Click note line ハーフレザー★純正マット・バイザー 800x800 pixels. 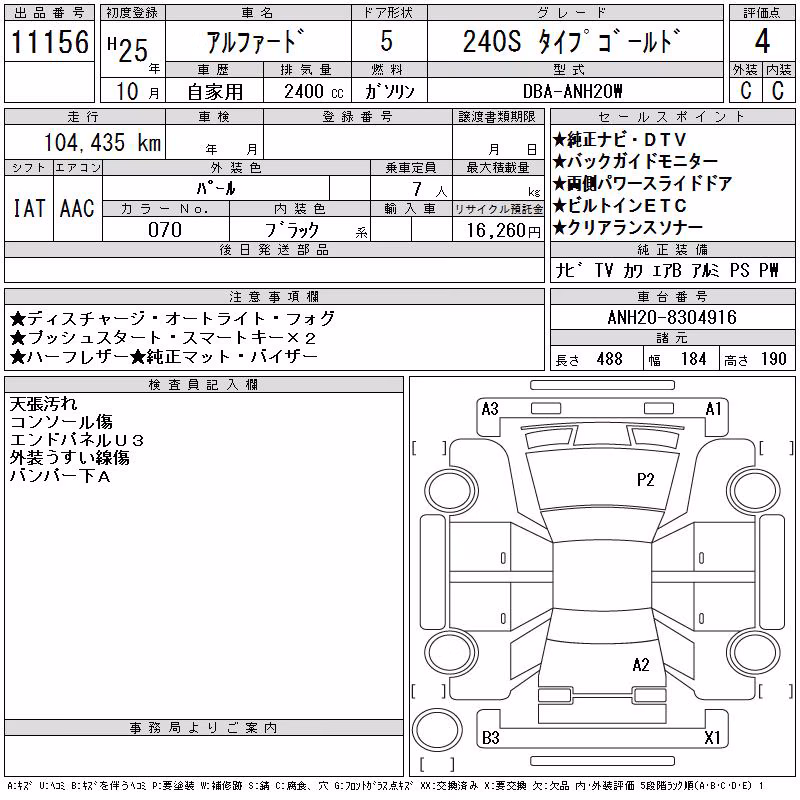pyautogui.click(x=164, y=357)
